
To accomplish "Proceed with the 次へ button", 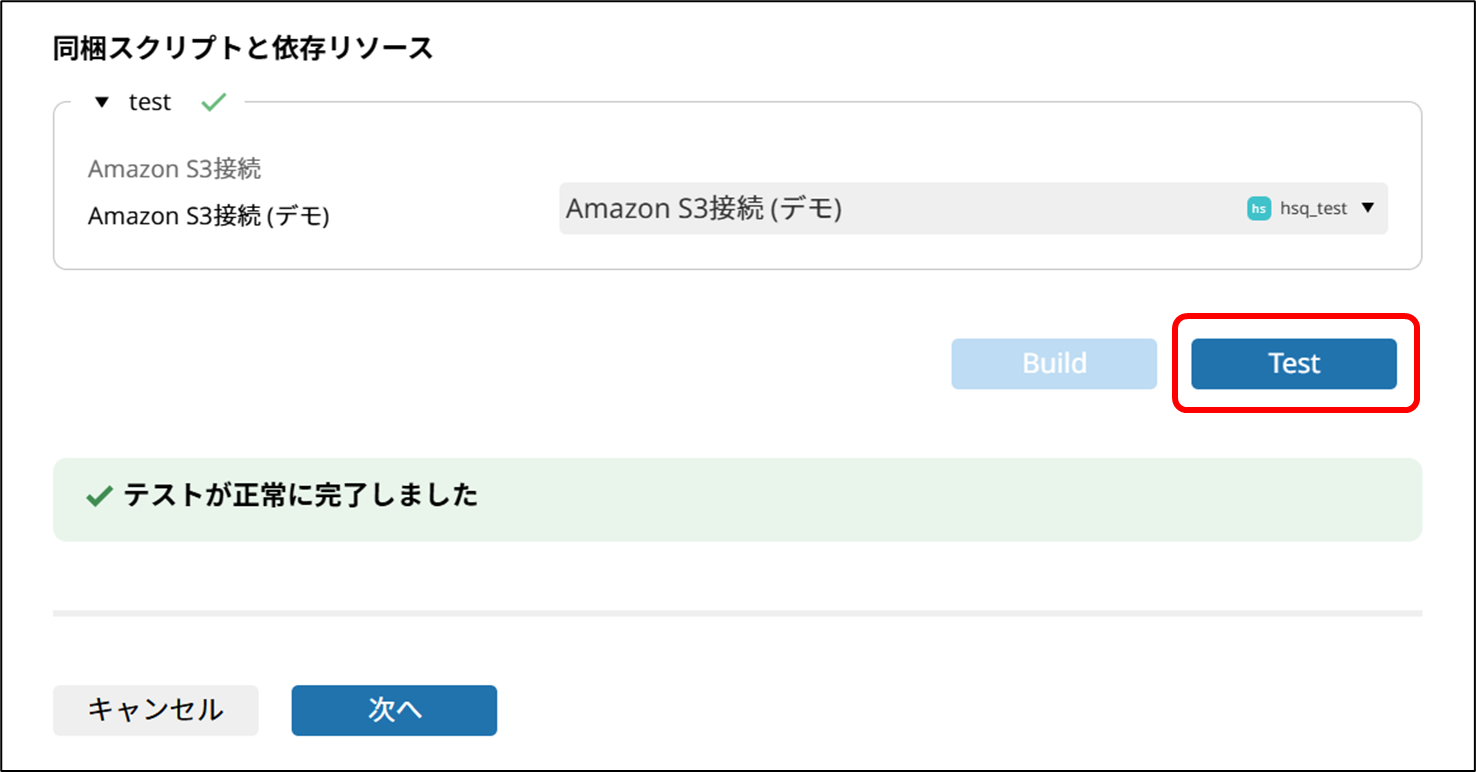I will pyautogui.click(x=394, y=710).
